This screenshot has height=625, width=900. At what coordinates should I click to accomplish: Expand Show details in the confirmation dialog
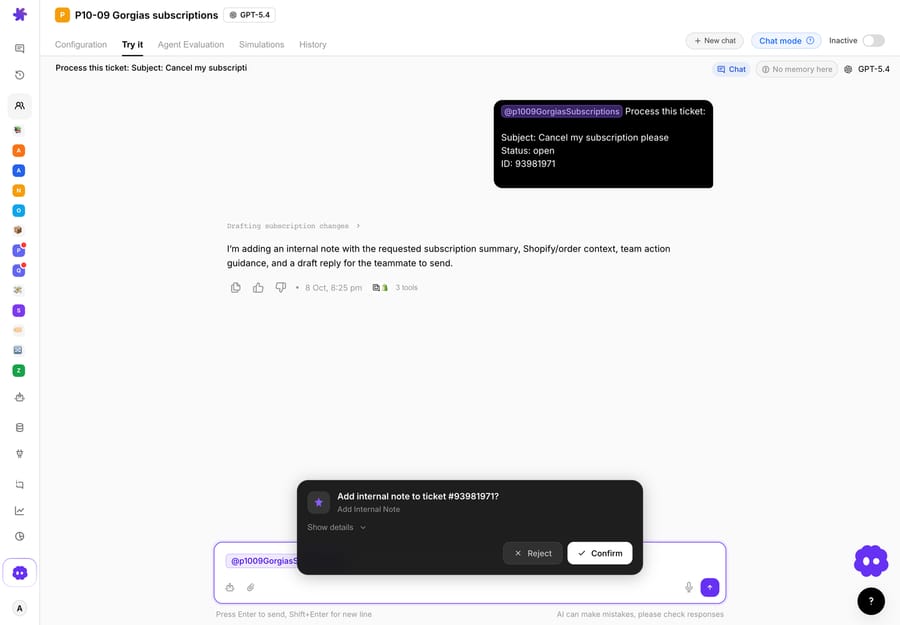coord(336,527)
